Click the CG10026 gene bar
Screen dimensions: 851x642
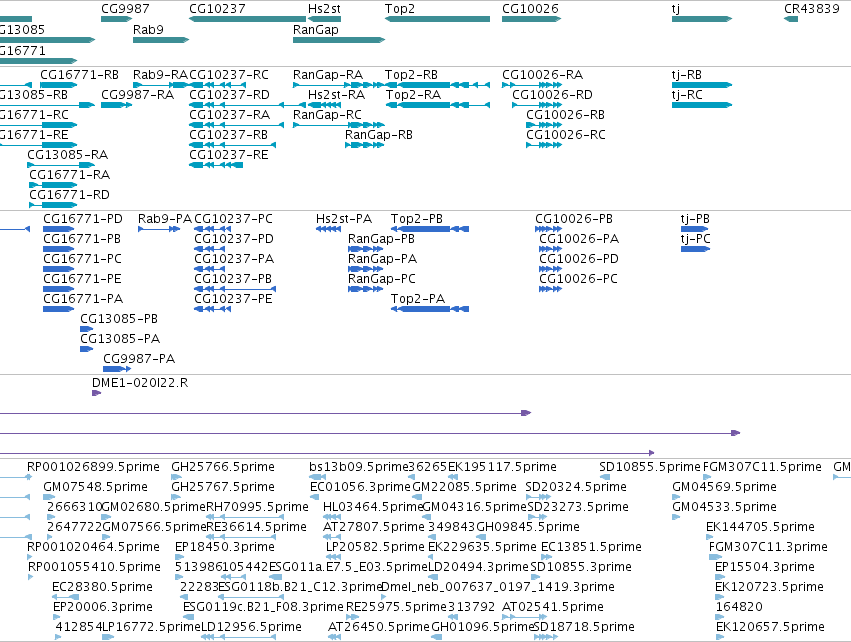coord(531,19)
